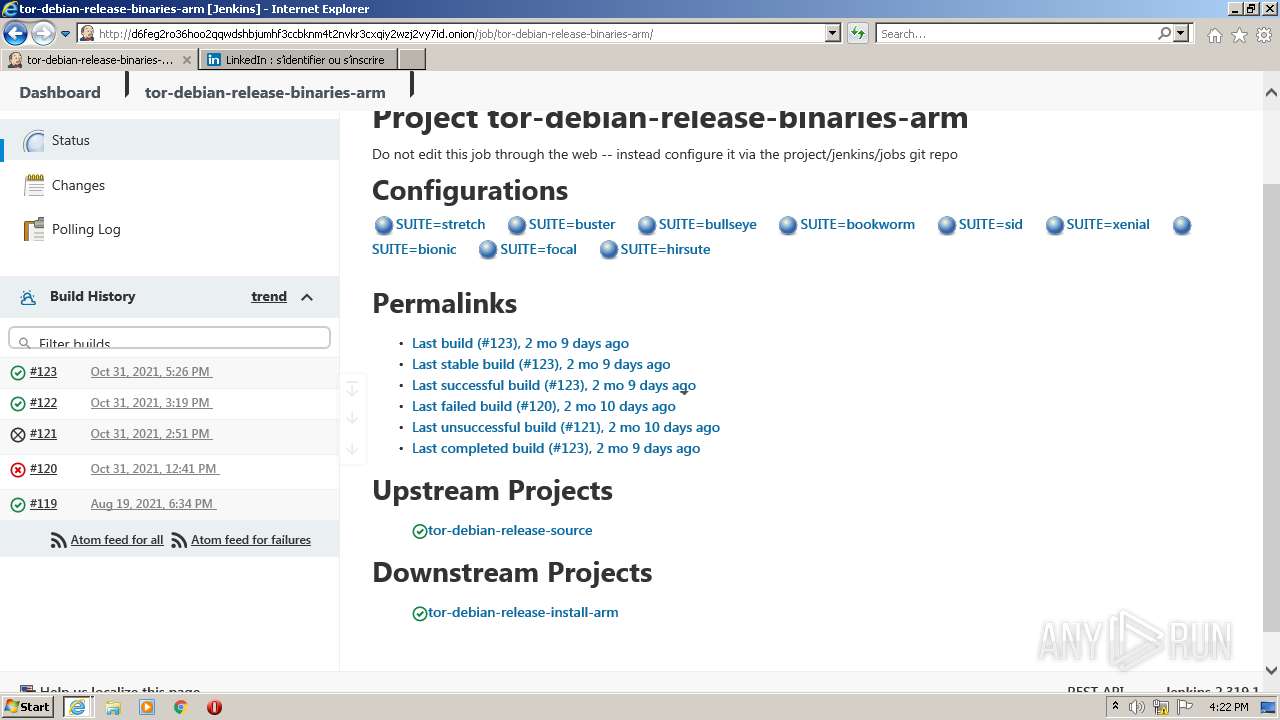Viewport: 1280px width, 720px height.
Task: Click aborted status icon of build #121
Action: point(18,435)
